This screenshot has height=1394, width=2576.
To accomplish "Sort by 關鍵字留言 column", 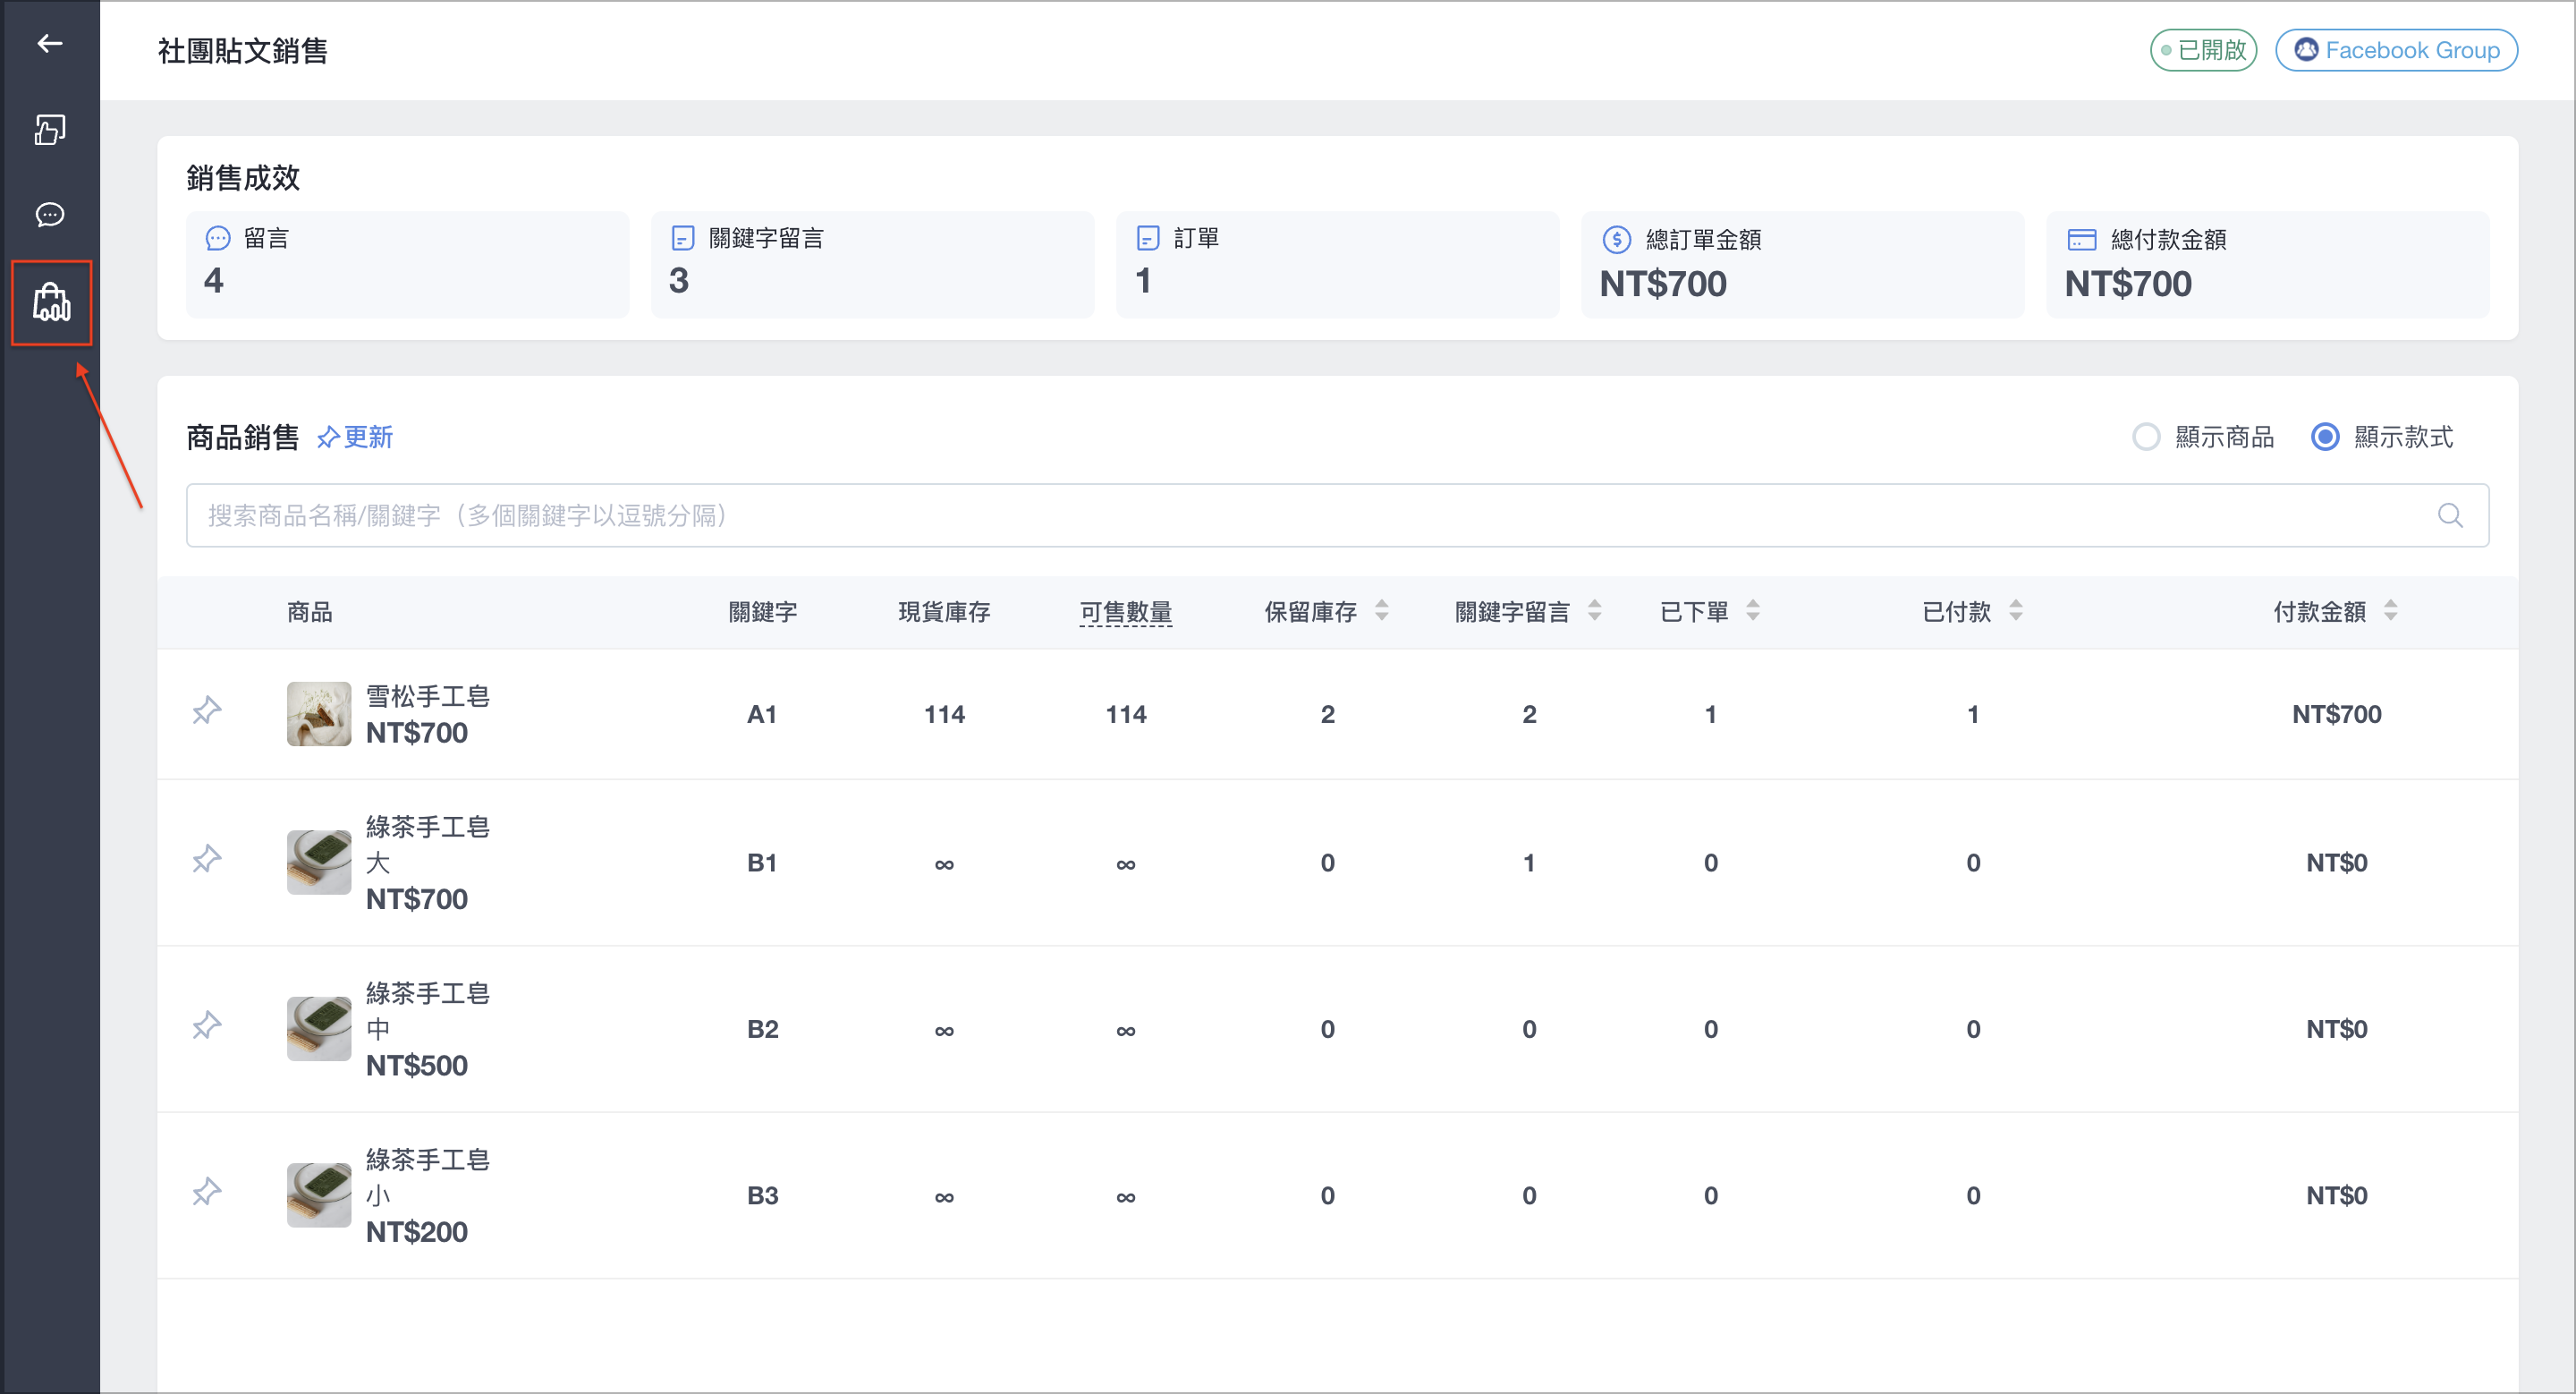I will pyautogui.click(x=1594, y=610).
